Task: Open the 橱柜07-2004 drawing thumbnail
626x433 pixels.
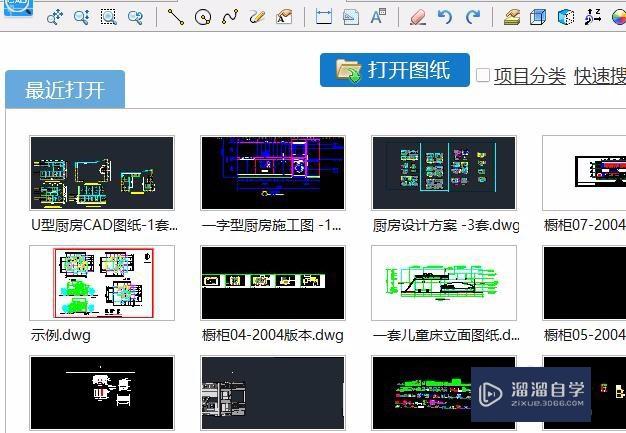Action: (584, 173)
